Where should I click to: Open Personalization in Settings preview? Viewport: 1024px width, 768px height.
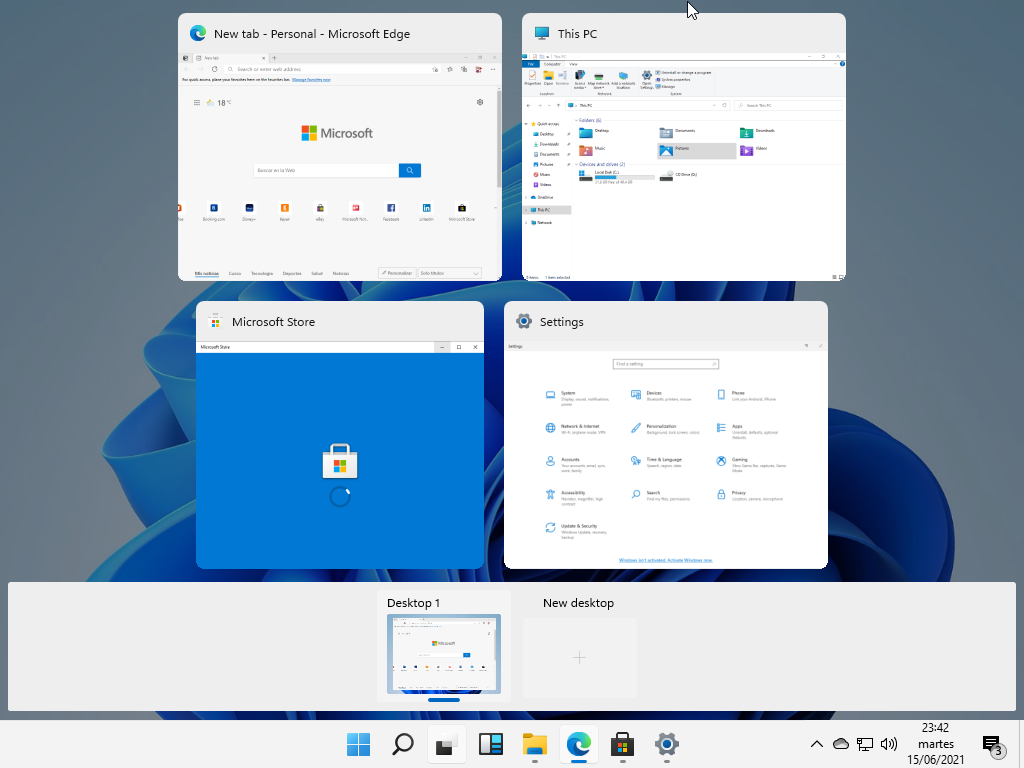click(664, 429)
